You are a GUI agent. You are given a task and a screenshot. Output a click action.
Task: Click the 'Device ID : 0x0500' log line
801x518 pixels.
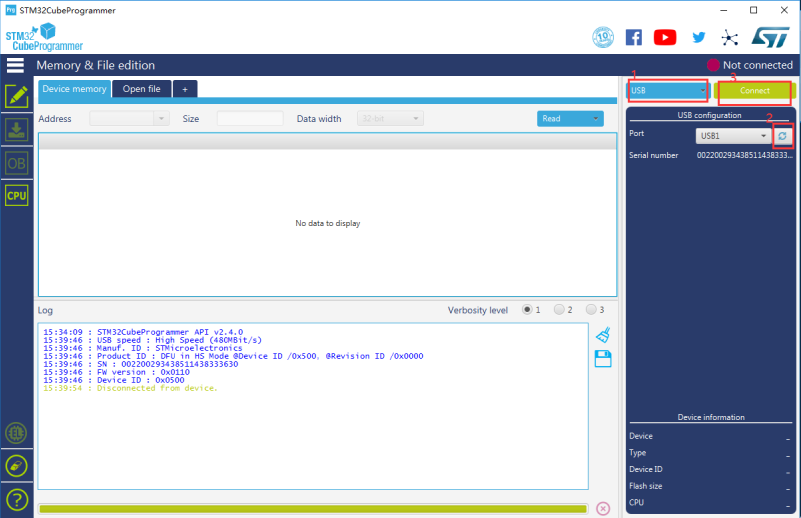(113, 381)
